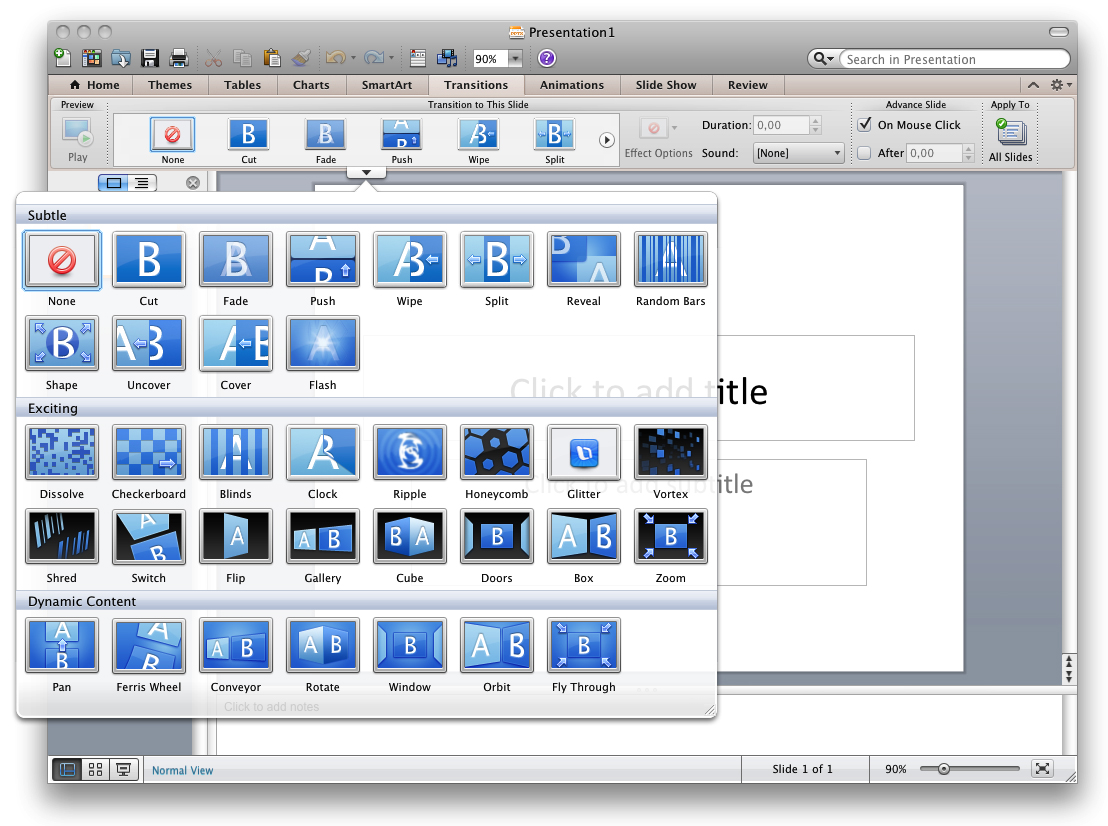The width and height of the screenshot is (1108, 826).
Task: Collapse the ribbon using the caret
Action: (x=1033, y=85)
